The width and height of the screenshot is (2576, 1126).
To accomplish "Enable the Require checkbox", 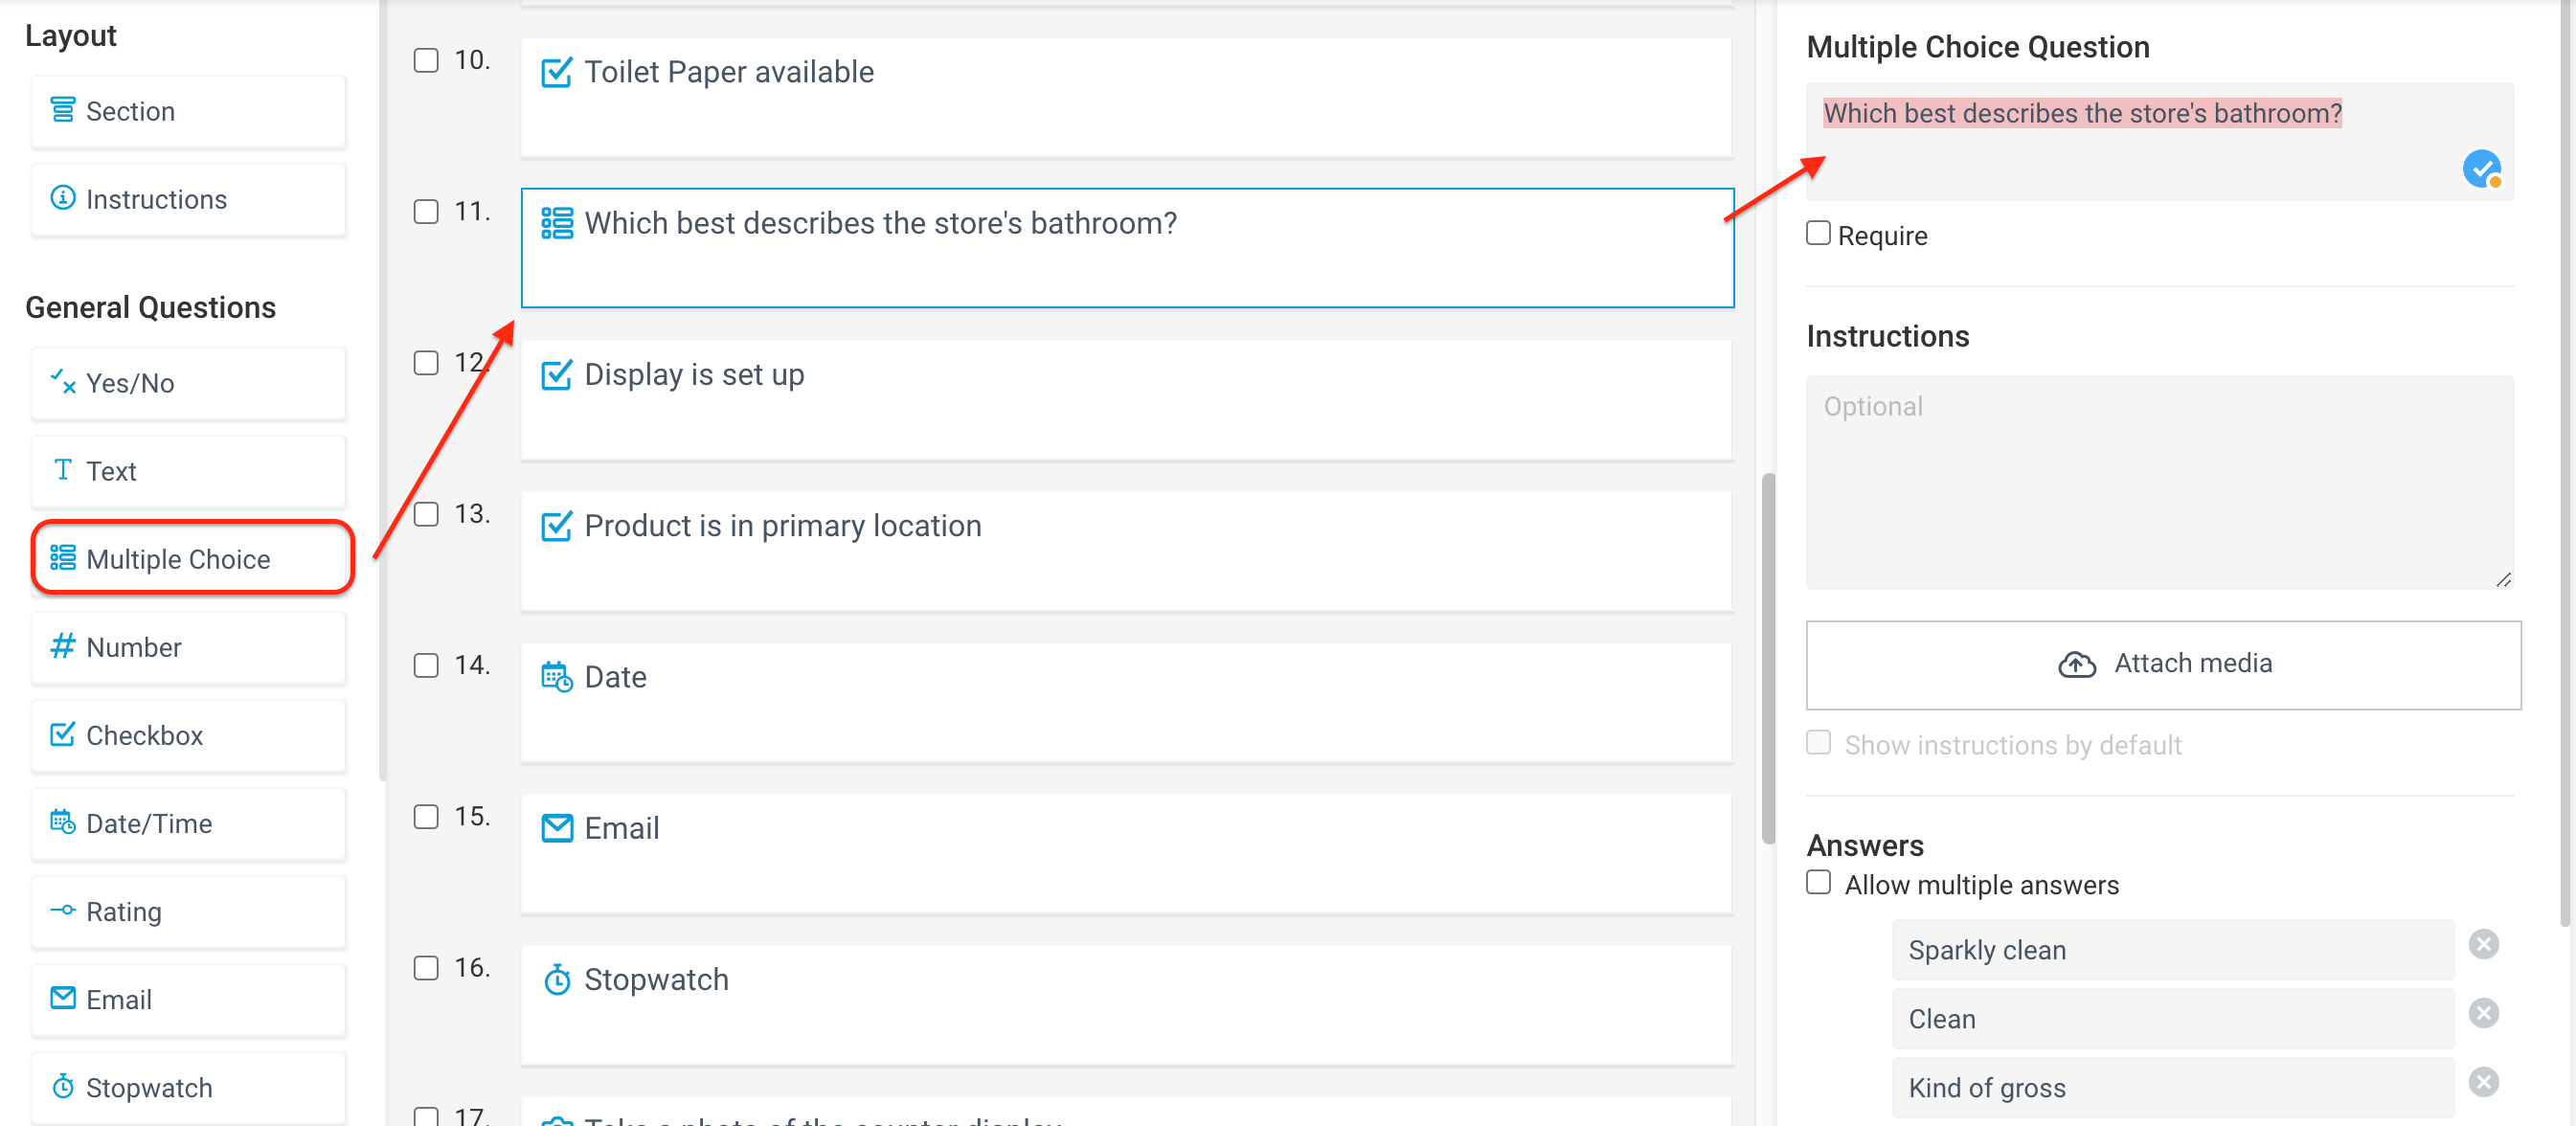I will pos(1818,233).
